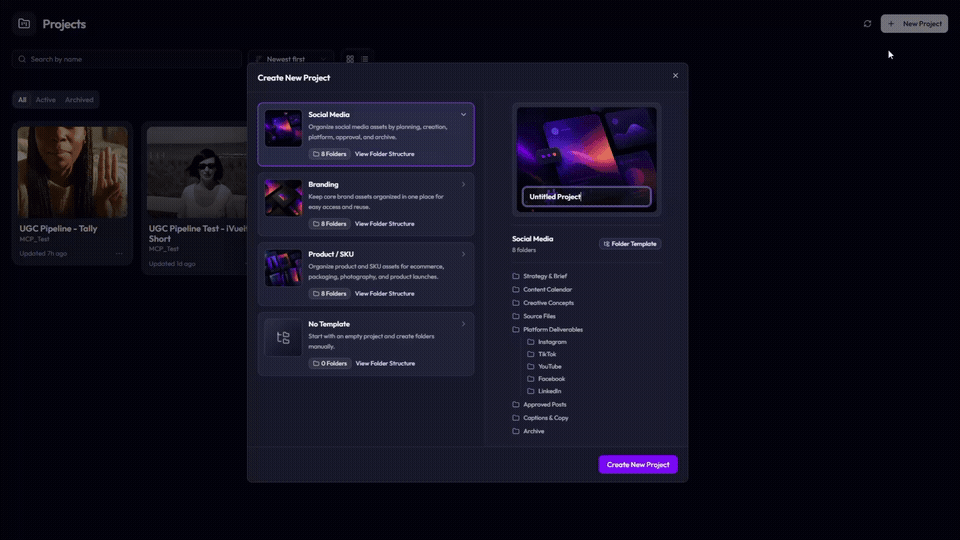The height and width of the screenshot is (540, 960).
Task: Select the Content Calendar folder
Action: (x=542, y=290)
